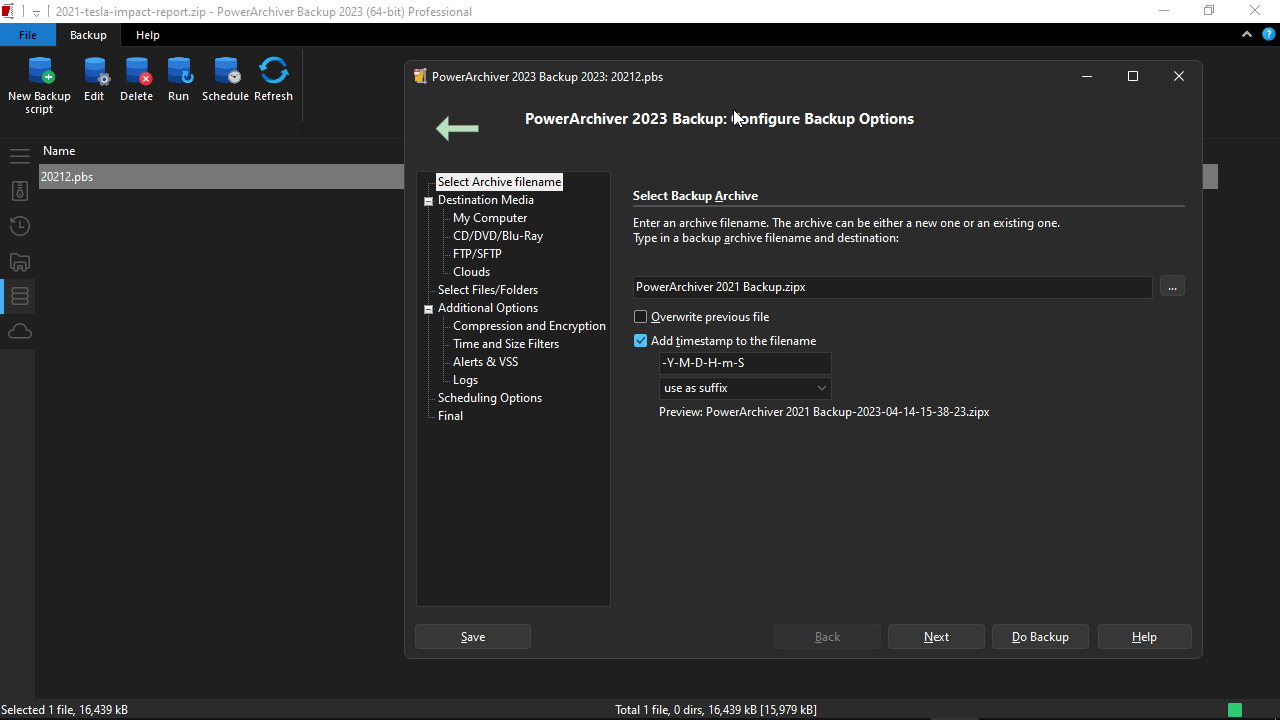Open the File menu
Screen dimensions: 1280x720
coord(27,34)
